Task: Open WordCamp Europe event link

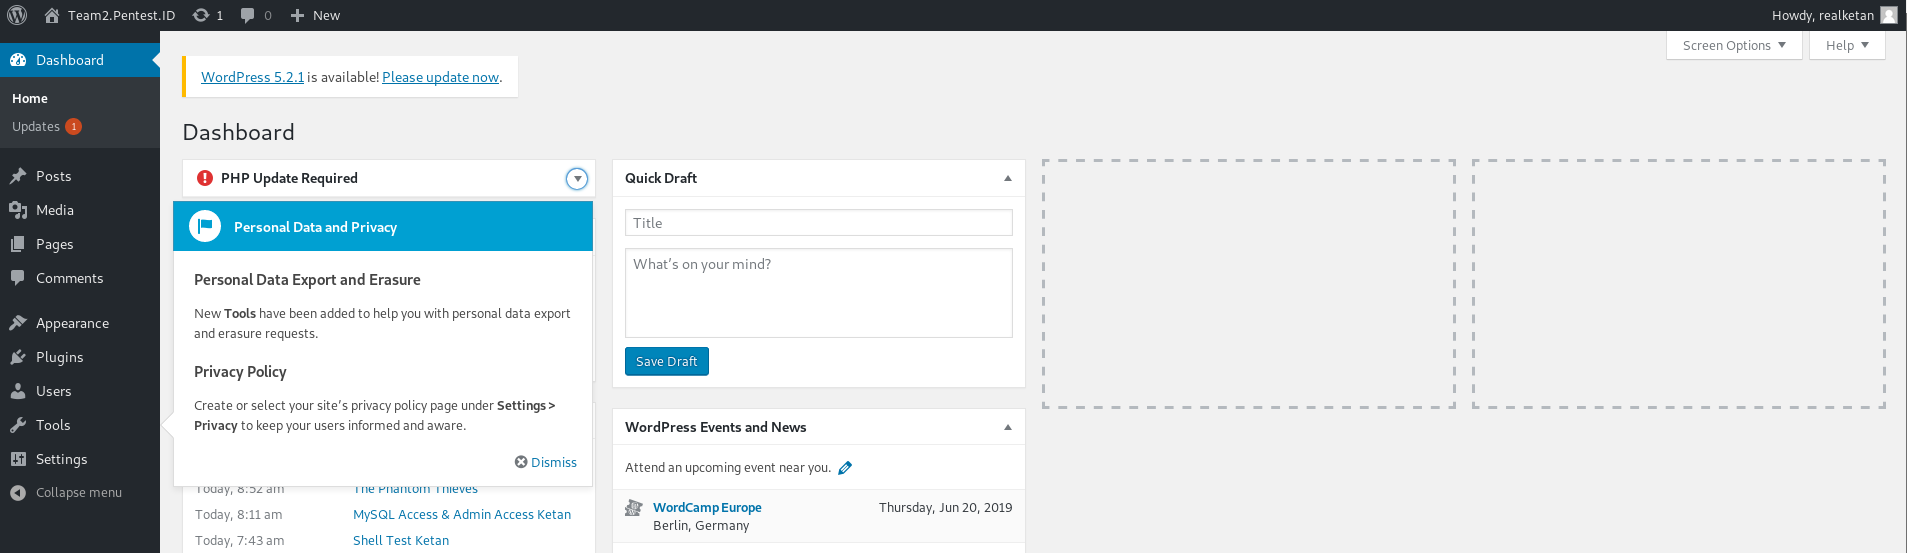Action: 707,507
